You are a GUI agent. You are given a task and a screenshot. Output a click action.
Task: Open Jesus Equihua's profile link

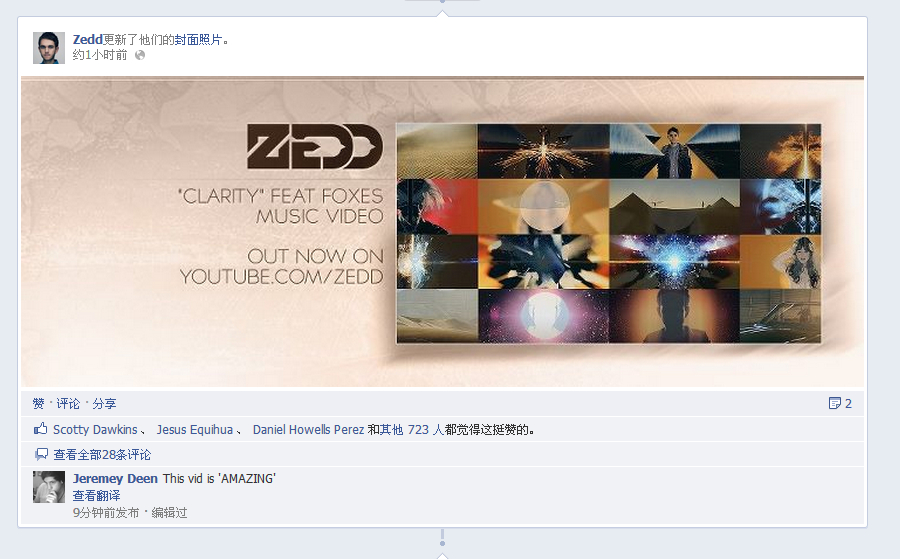click(195, 429)
